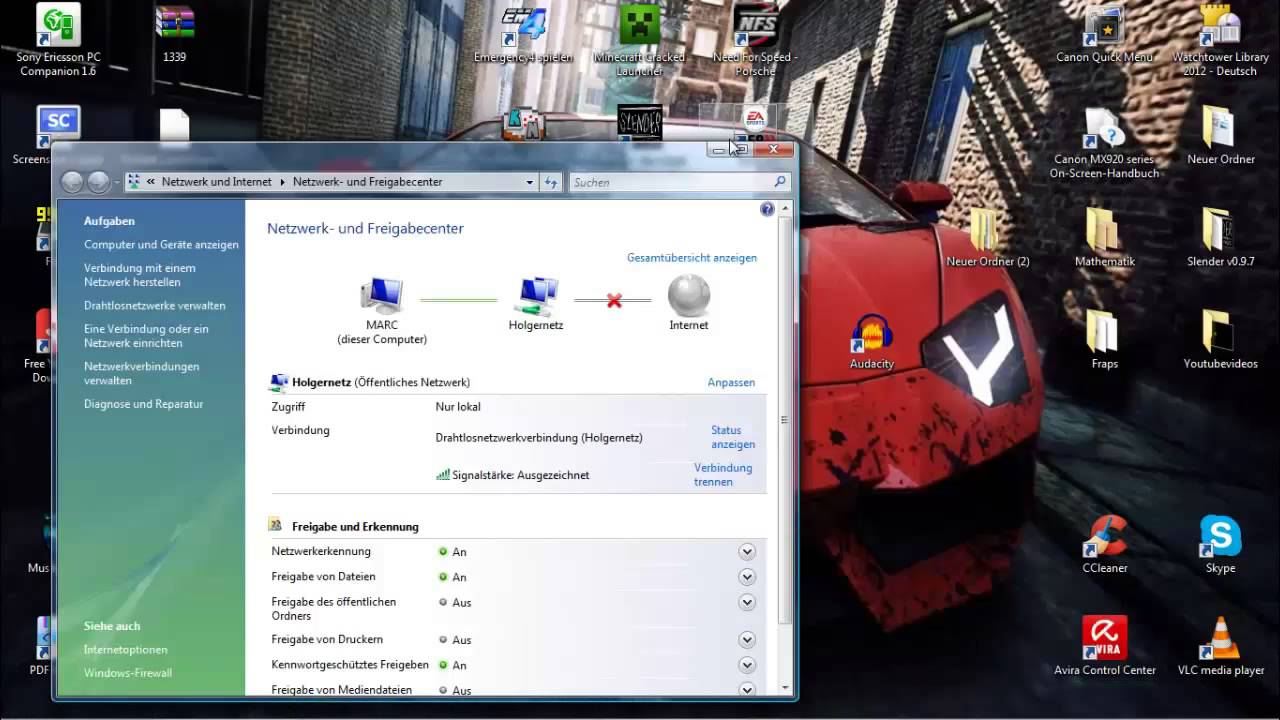Image resolution: width=1280 pixels, height=720 pixels.
Task: Open the Fraps folder icon
Action: tap(1104, 340)
